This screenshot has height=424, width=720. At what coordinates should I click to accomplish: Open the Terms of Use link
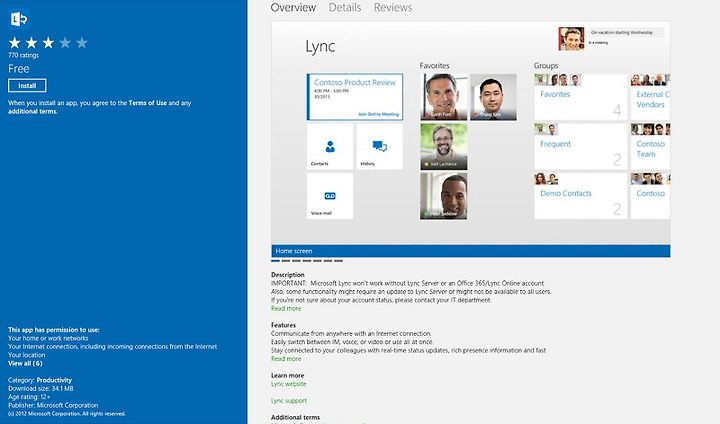(147, 103)
